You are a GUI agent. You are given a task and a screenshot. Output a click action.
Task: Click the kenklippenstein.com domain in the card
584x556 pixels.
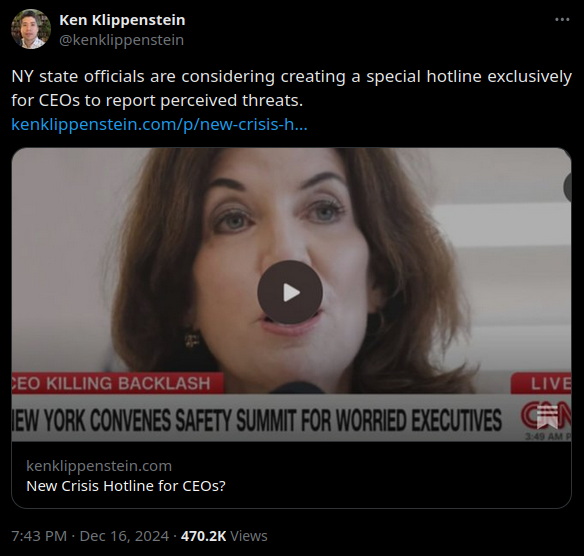tap(99, 466)
